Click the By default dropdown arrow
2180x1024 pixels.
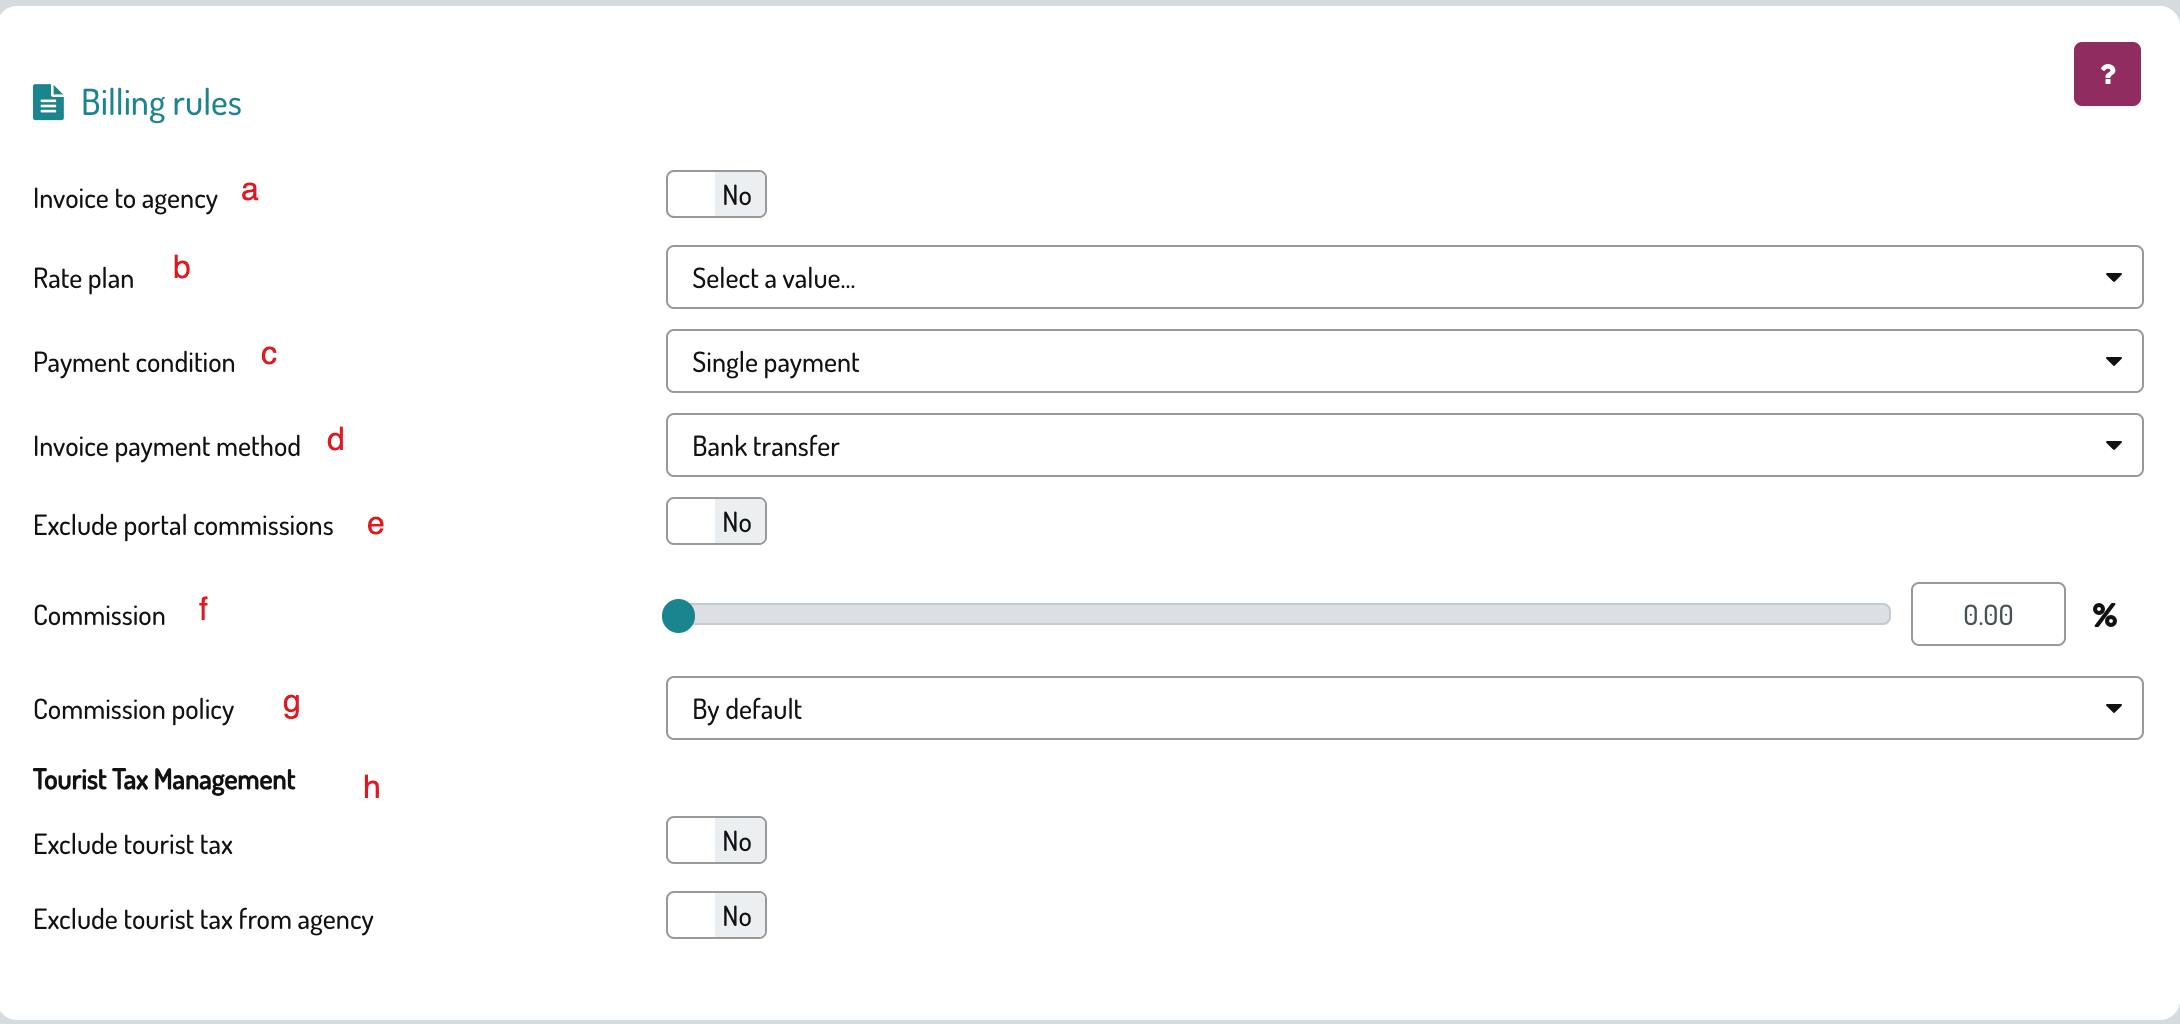pos(2113,708)
